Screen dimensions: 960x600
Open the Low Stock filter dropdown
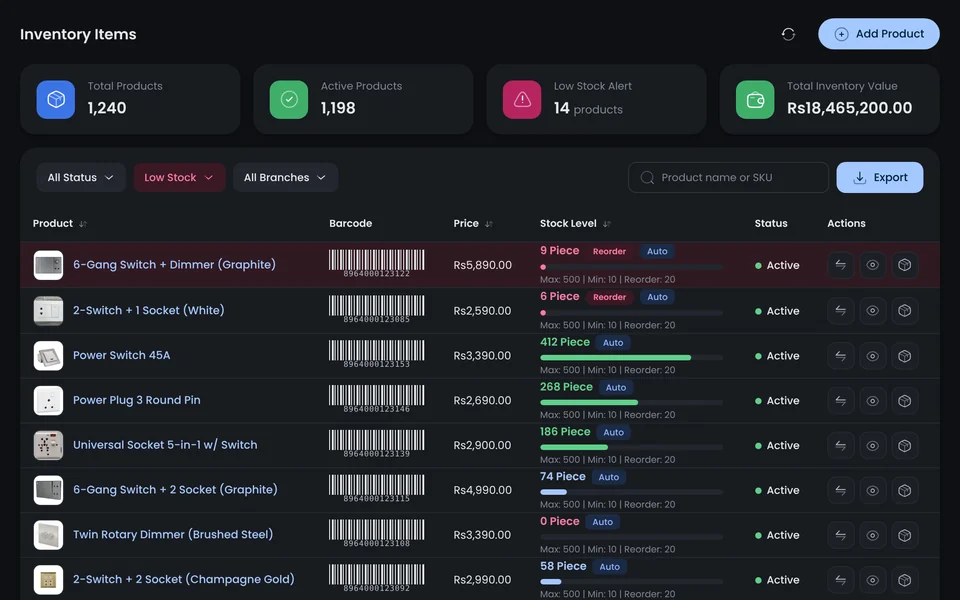point(179,178)
